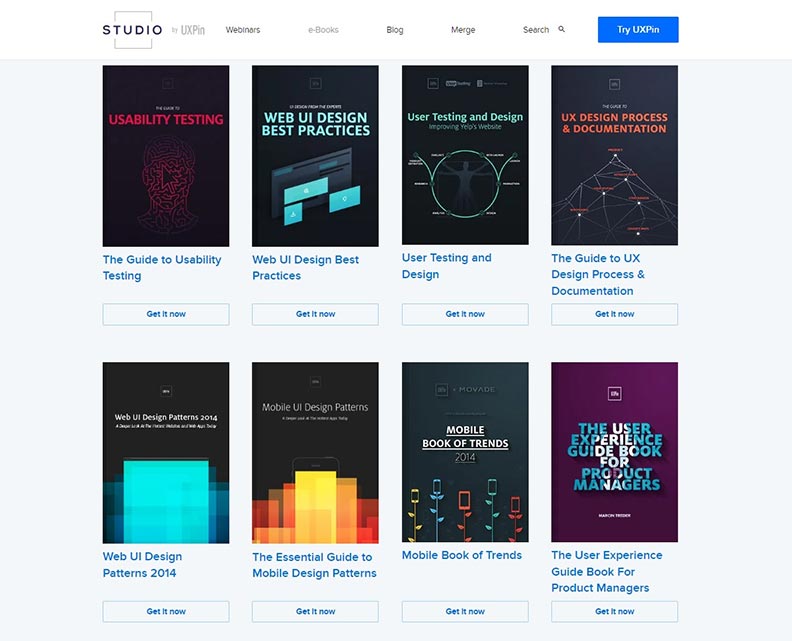Open The Essential Guide to Mobile Design Patterns link
Screen dimensions: 792x641
click(314, 565)
